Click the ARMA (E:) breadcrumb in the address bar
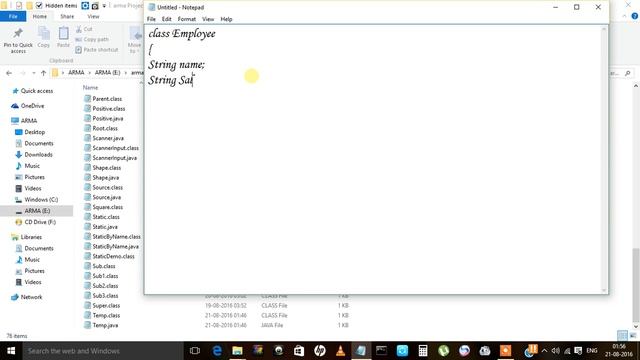Image resolution: width=640 pixels, height=360 pixels. pyautogui.click(x=107, y=73)
